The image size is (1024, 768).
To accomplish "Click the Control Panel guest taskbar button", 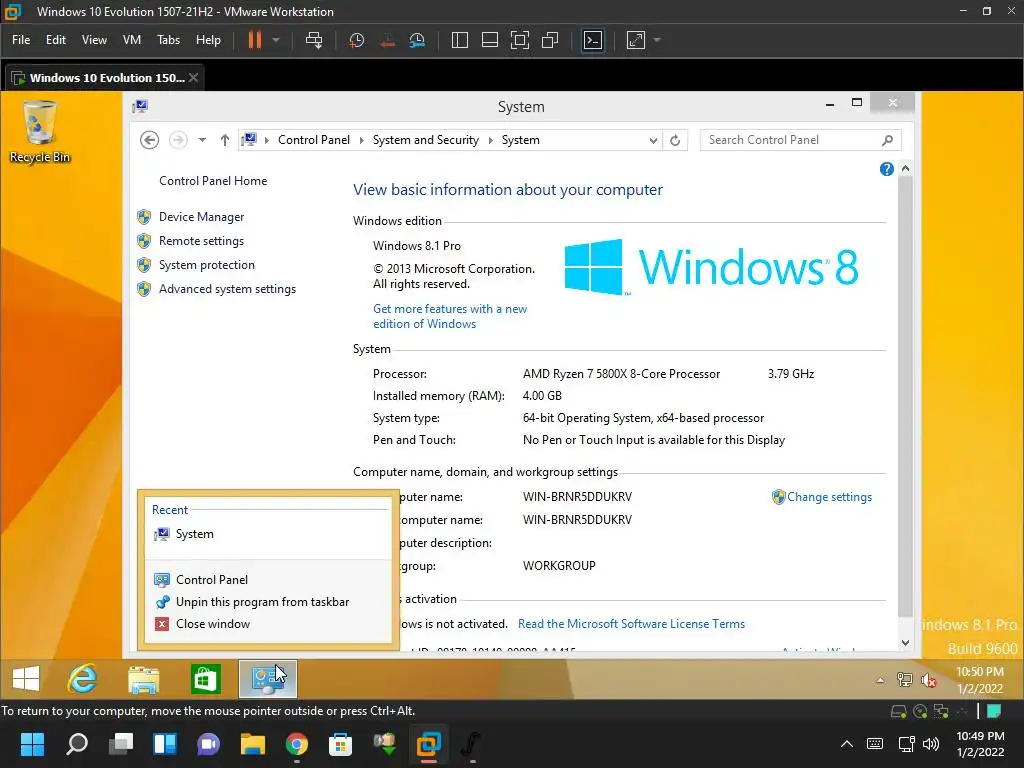I will click(268, 679).
